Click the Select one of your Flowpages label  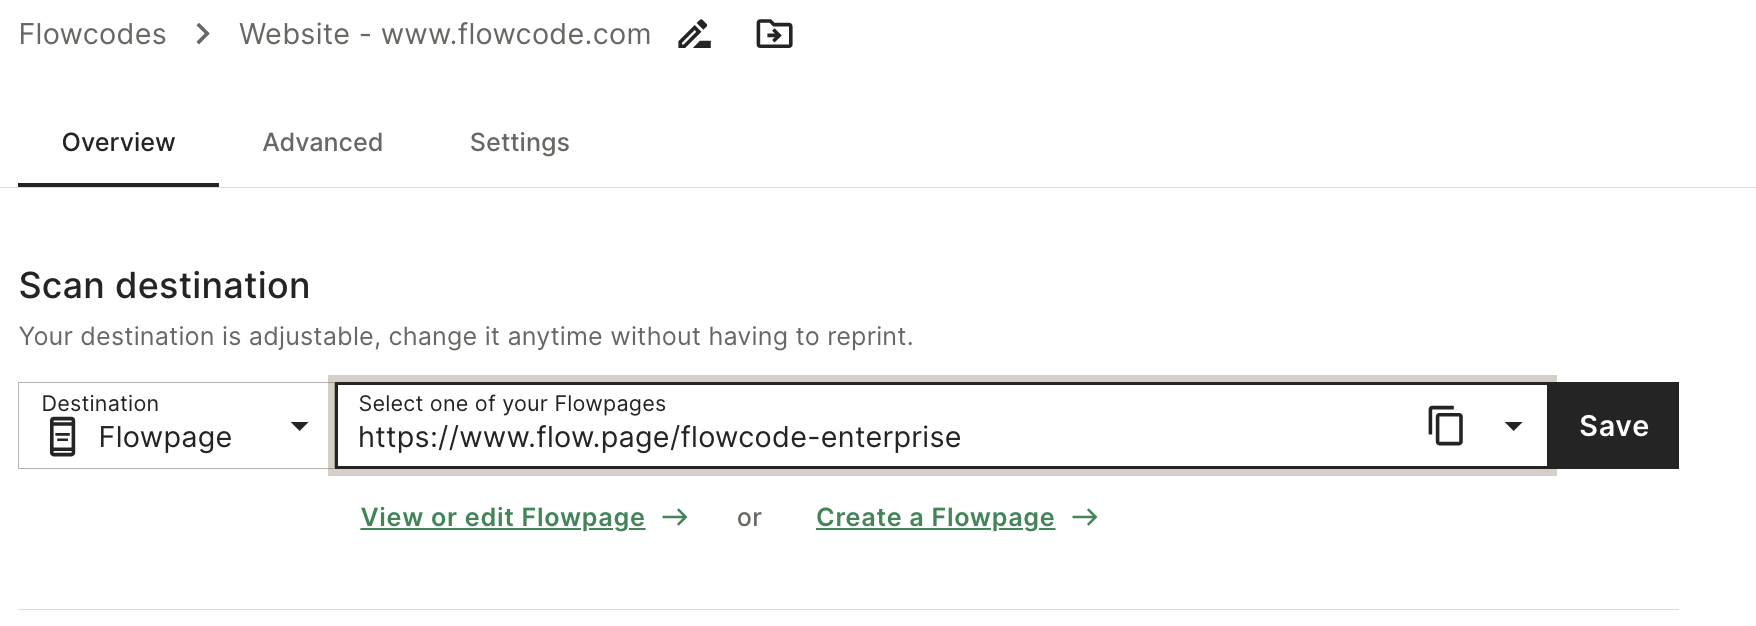(512, 403)
